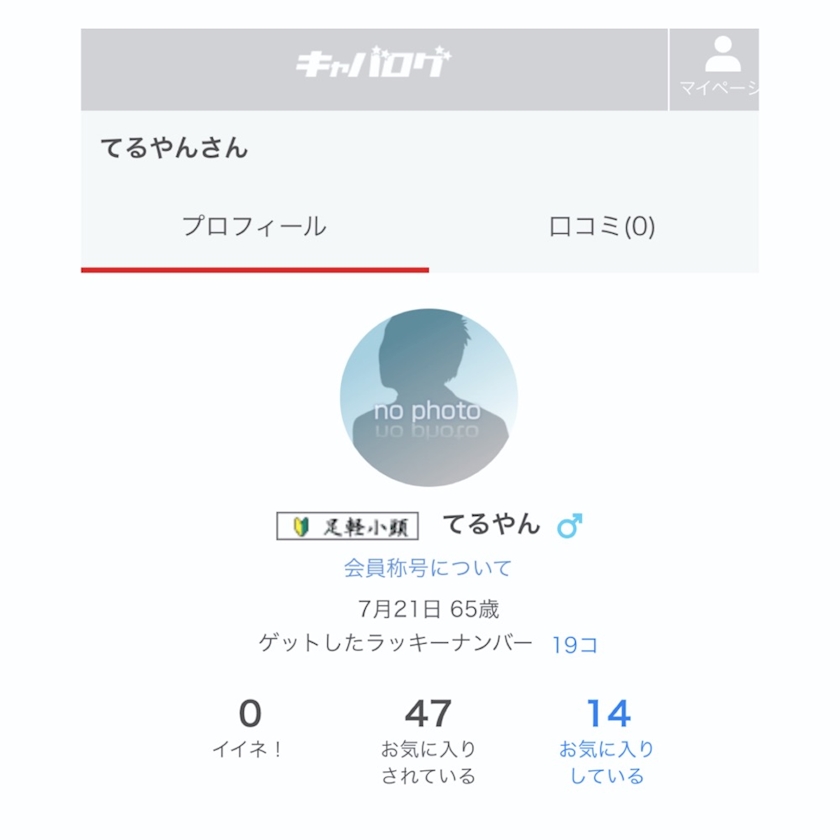This screenshot has height=840, width=840.
Task: Click the 足軽小頭 rank badge text
Action: (366, 527)
